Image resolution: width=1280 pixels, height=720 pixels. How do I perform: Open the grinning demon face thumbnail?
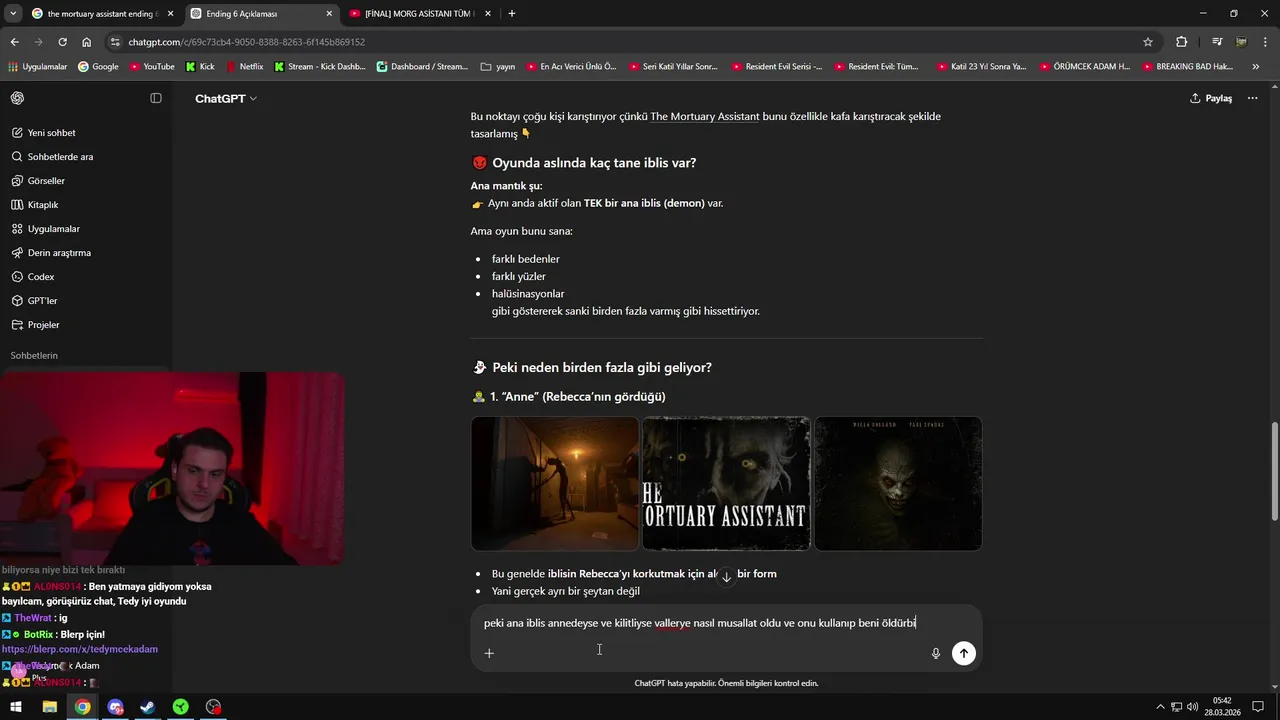coord(898,483)
